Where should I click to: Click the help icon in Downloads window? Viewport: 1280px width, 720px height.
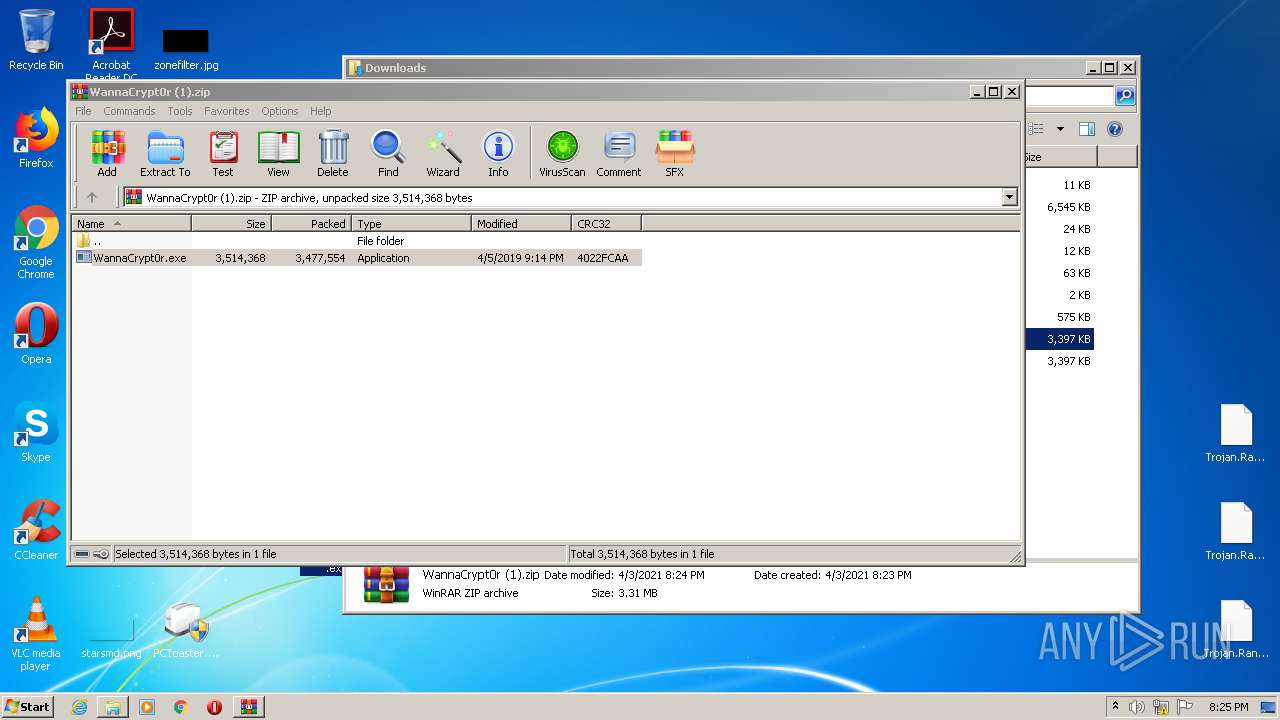(x=1115, y=129)
